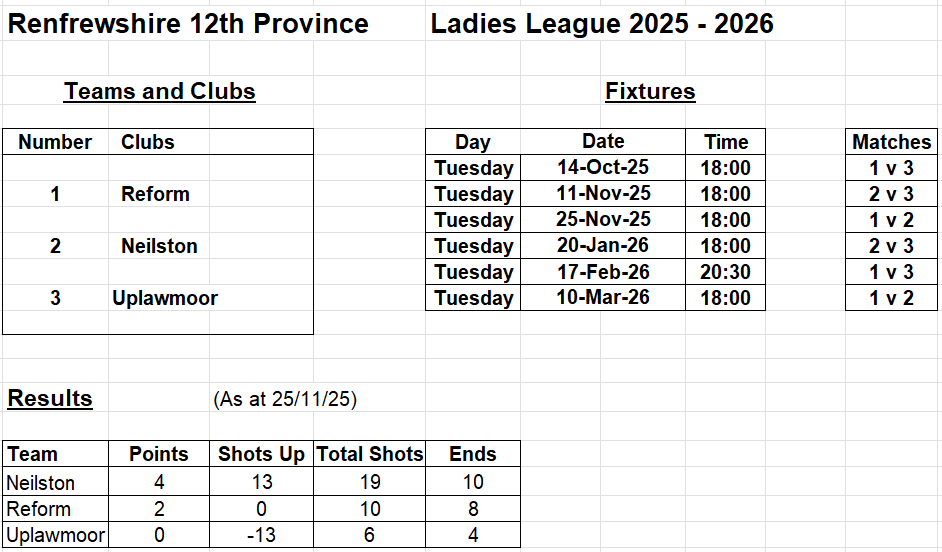Click the 20-Jan-26 fixture date
The width and height of the screenshot is (942, 552).
(603, 246)
